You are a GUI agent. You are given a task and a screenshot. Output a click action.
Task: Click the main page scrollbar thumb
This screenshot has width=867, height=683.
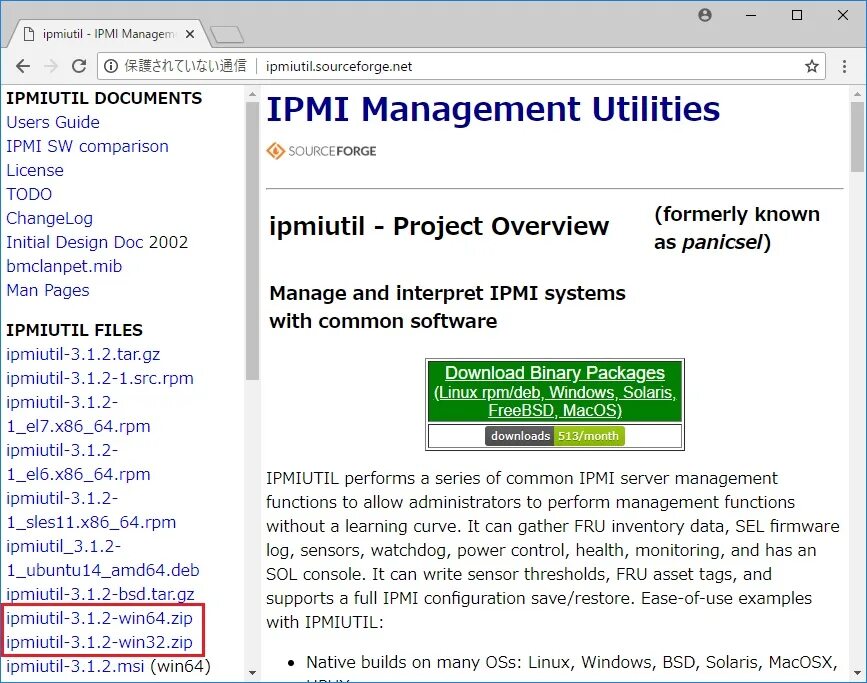click(x=857, y=137)
